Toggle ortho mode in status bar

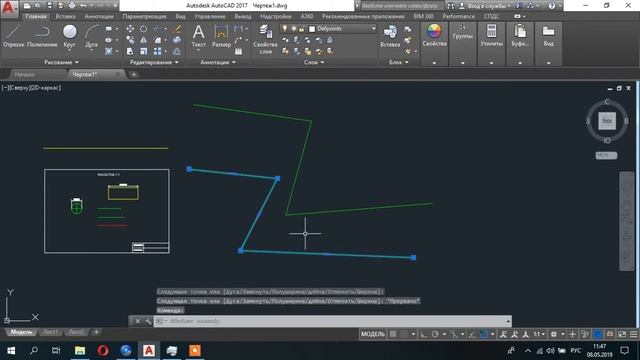coord(424,334)
